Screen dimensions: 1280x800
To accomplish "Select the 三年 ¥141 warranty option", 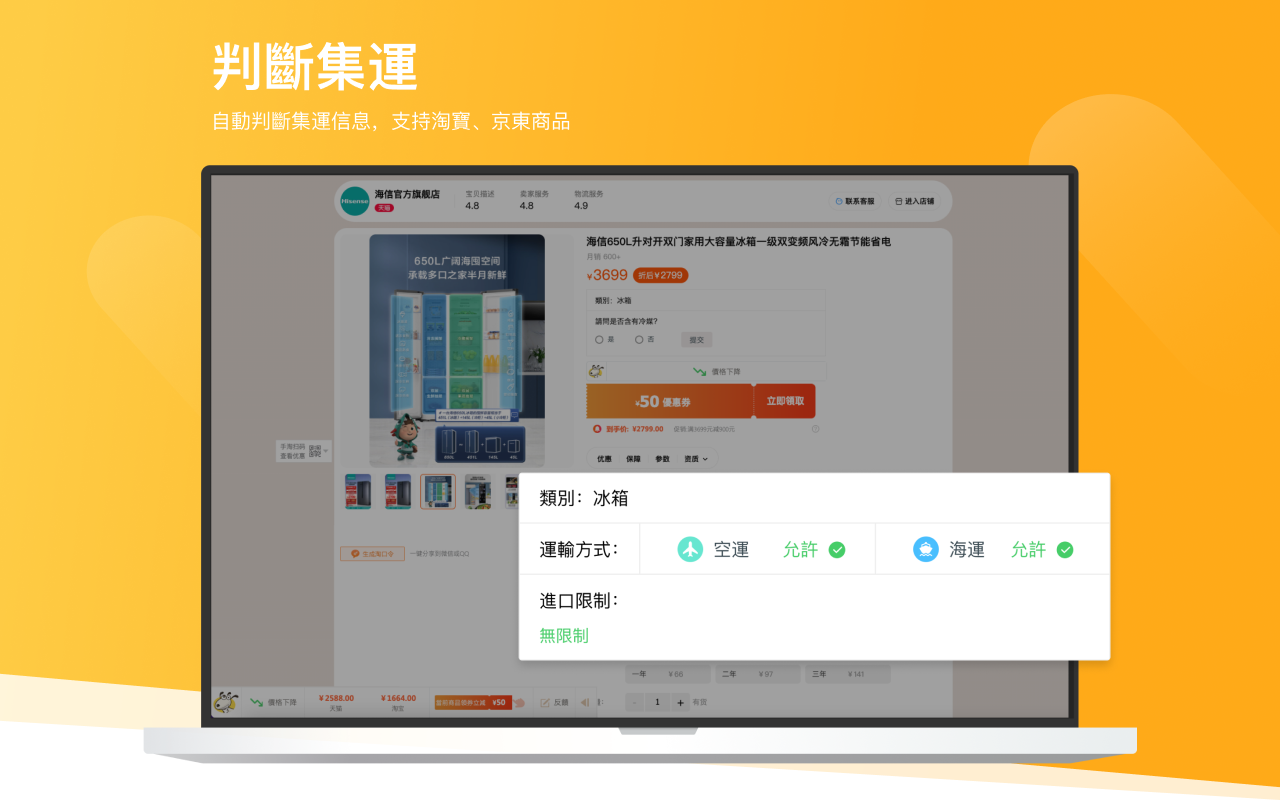I will (848, 674).
